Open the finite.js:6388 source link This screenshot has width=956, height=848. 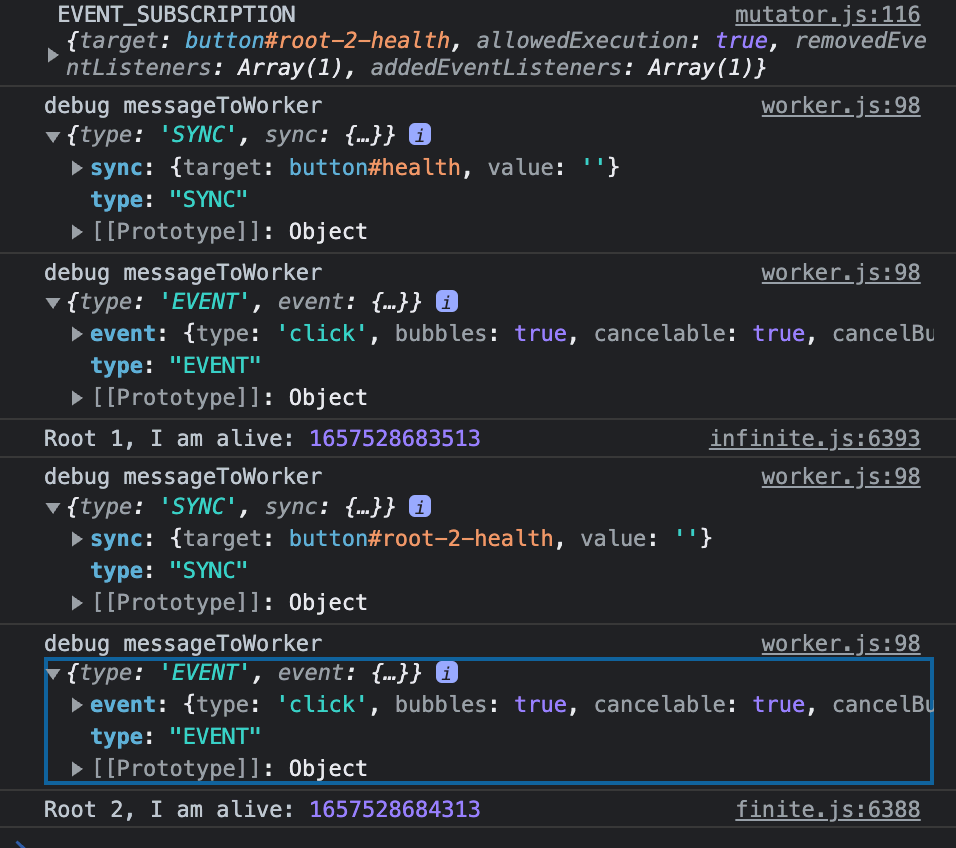pos(827,809)
